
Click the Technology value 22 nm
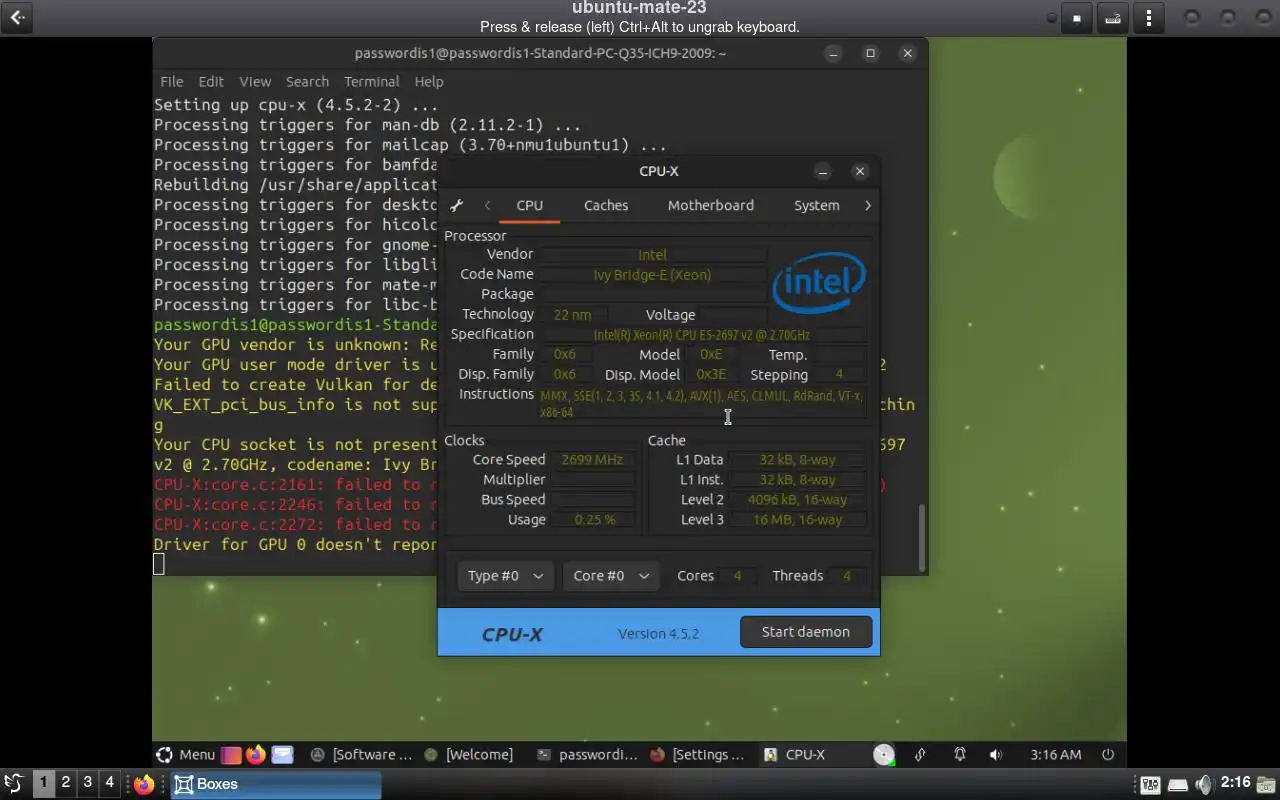coord(573,315)
